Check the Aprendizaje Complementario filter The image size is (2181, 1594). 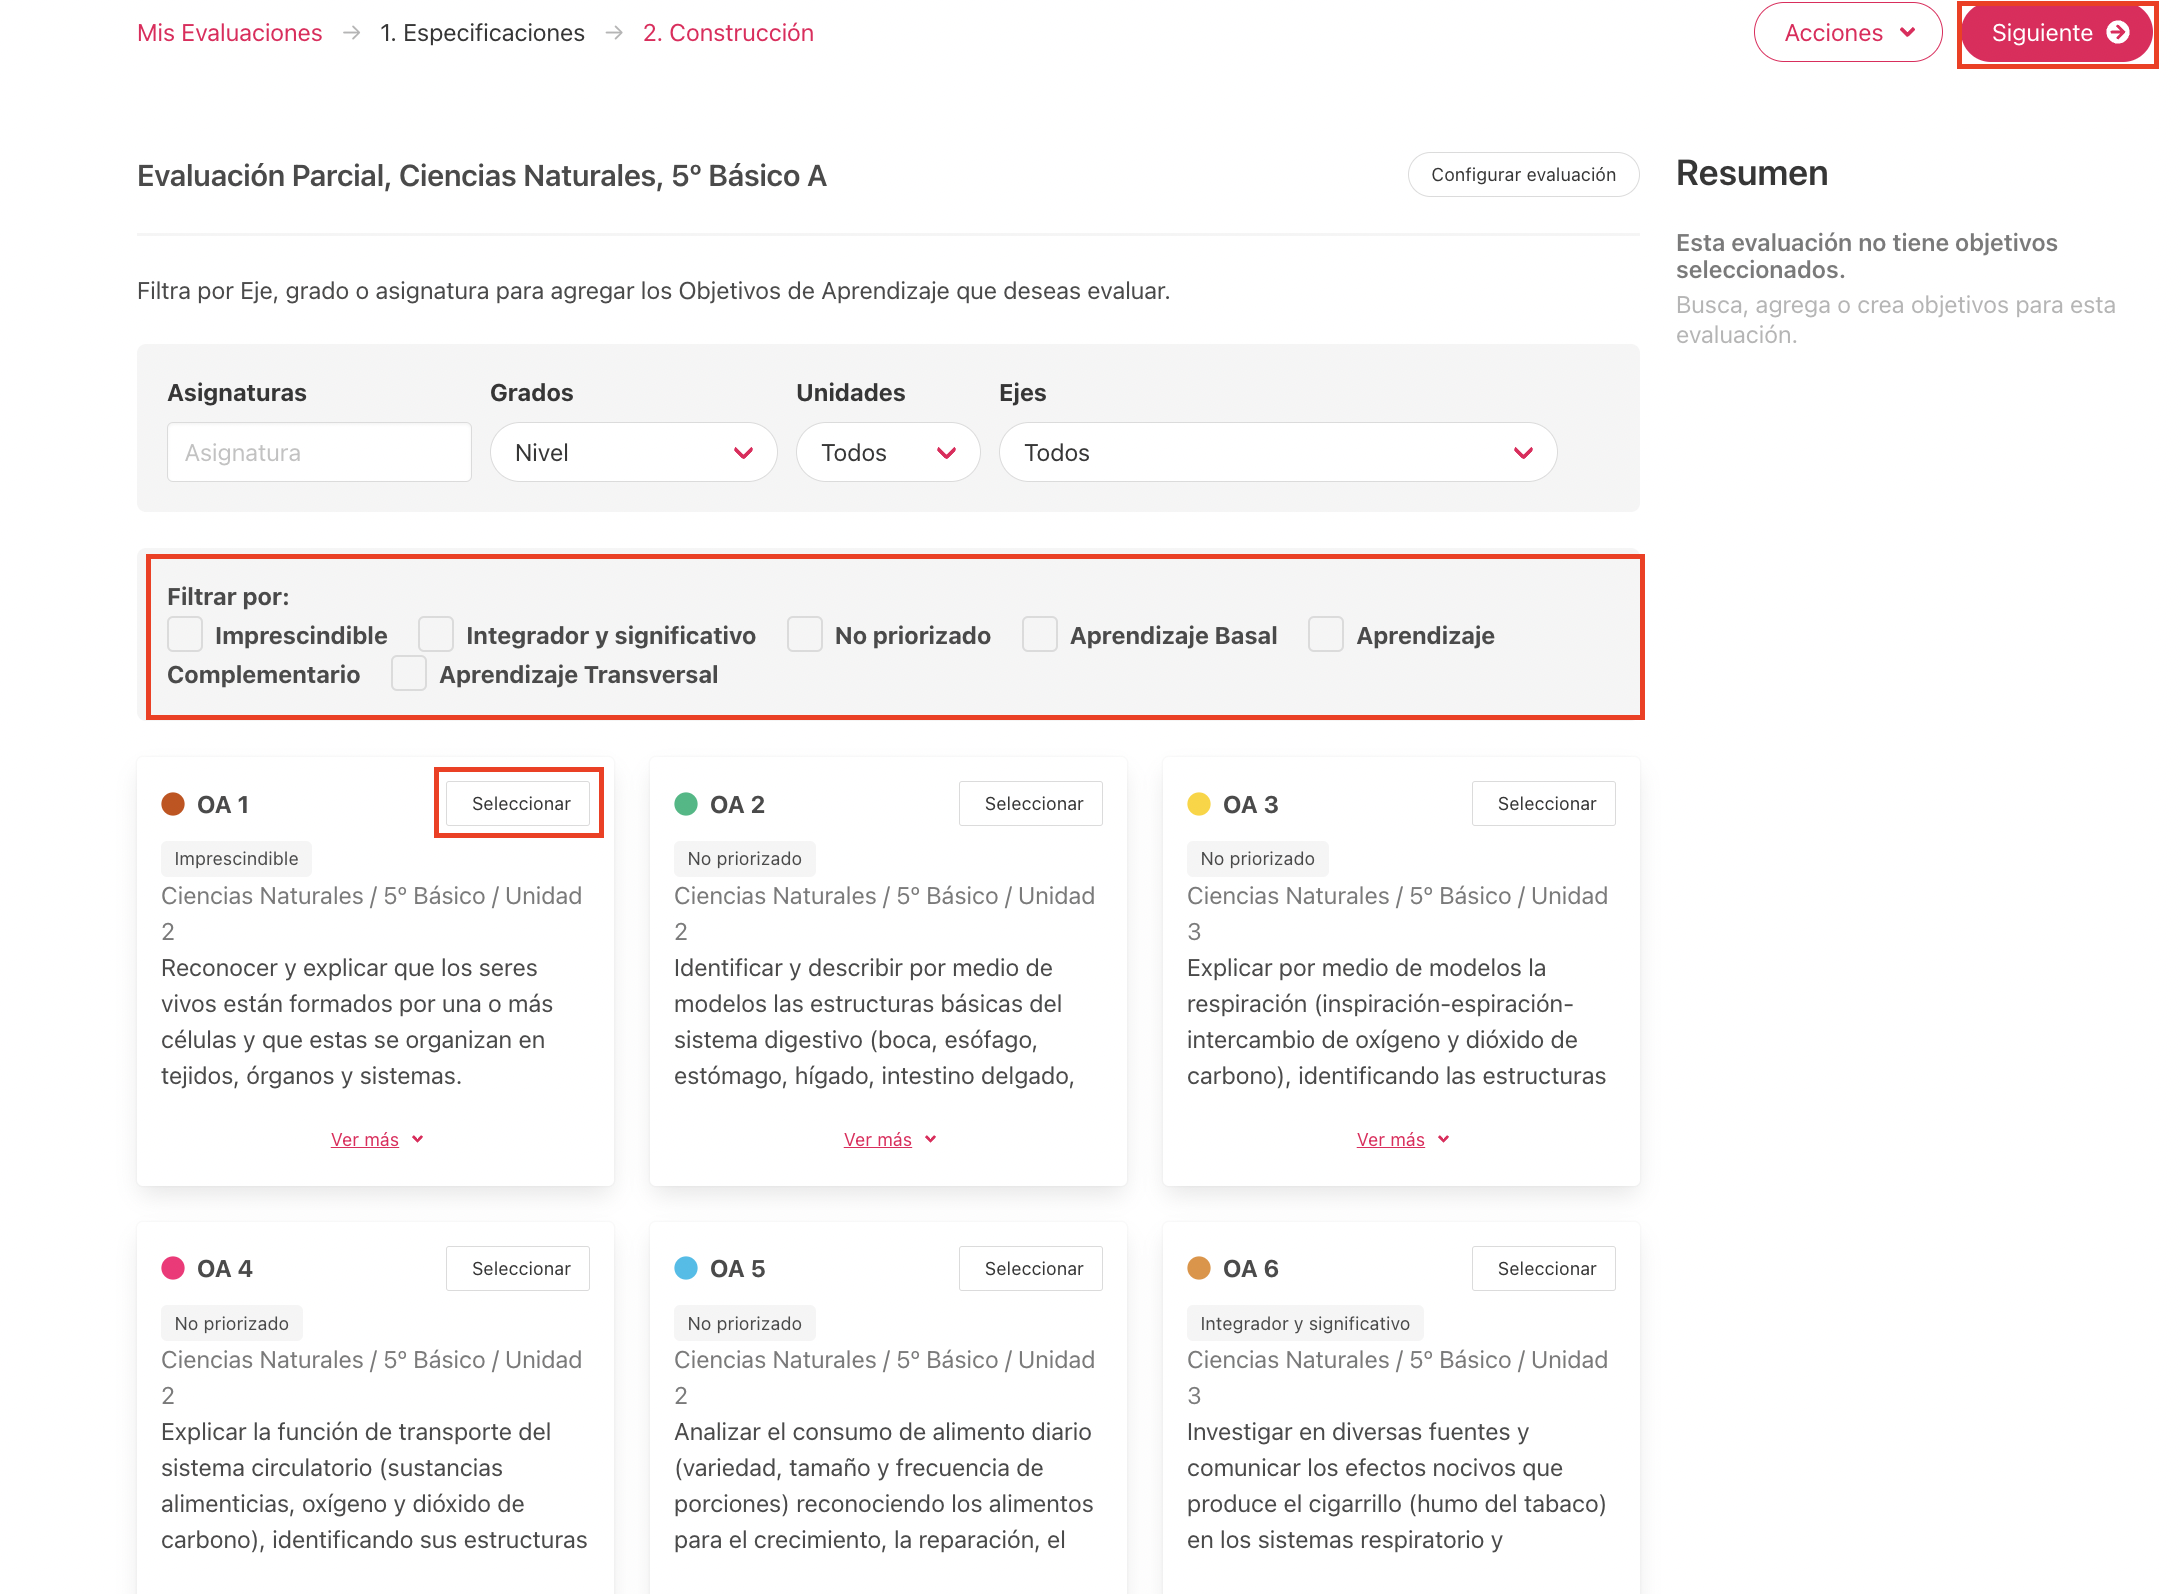(1326, 634)
